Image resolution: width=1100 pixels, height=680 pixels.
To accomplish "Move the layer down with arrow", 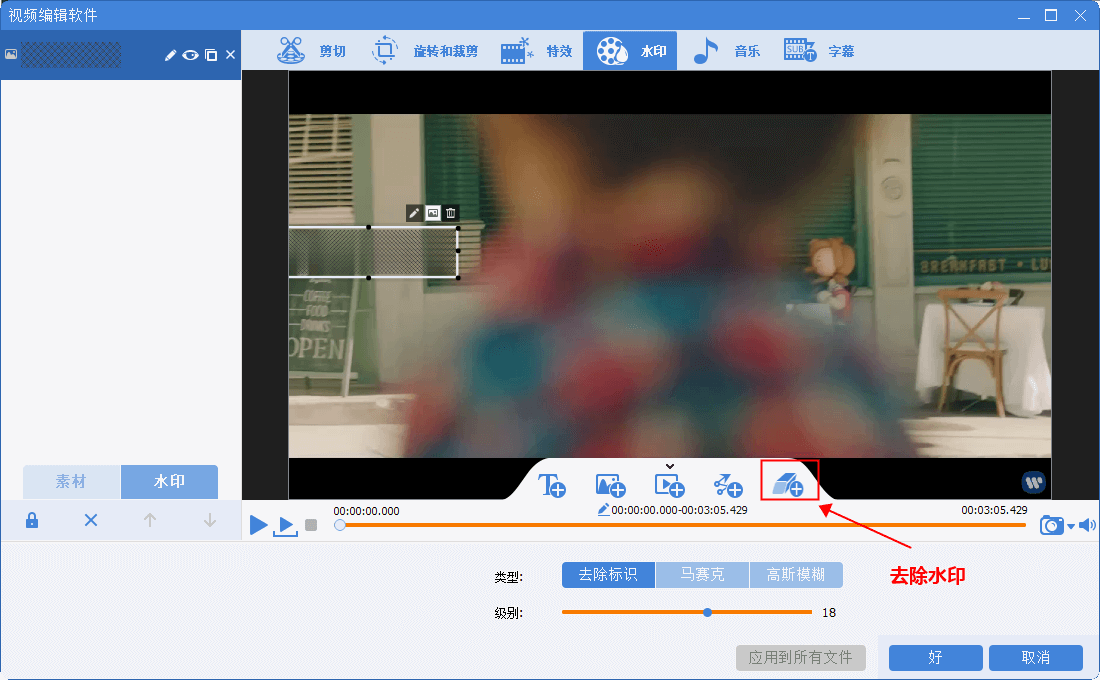I will [x=209, y=520].
